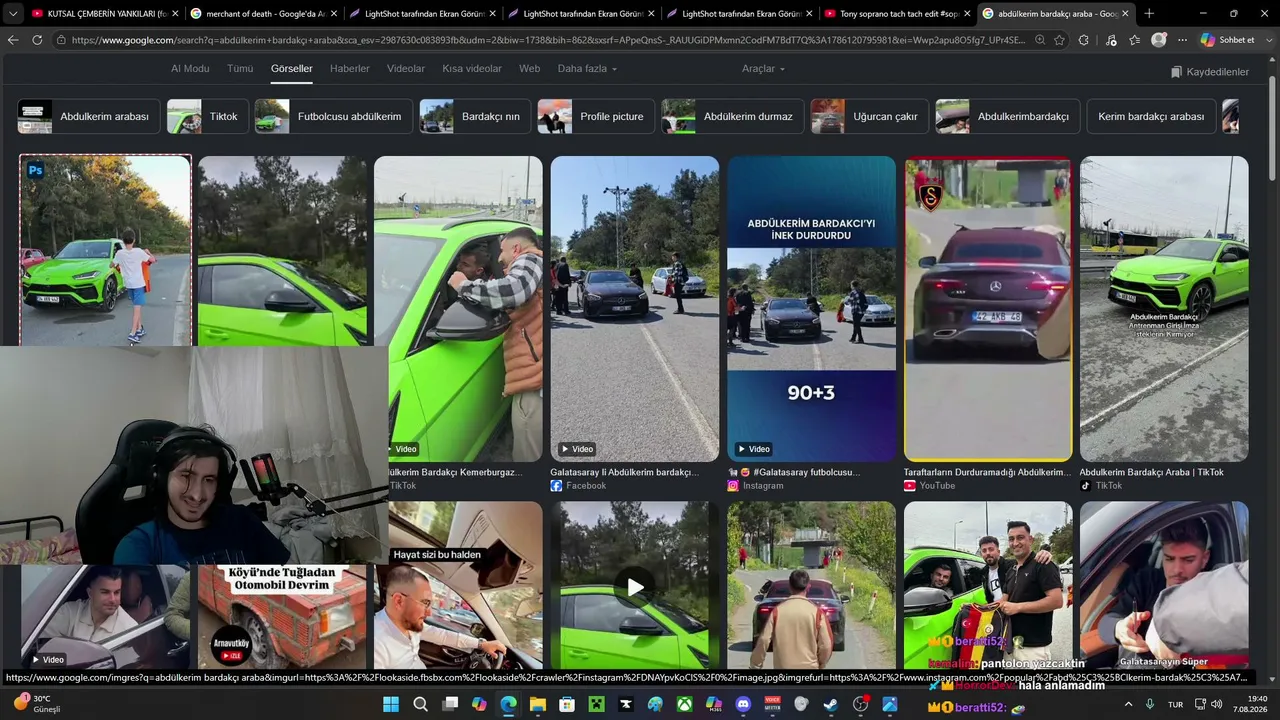The height and width of the screenshot is (720, 1280).
Task: Open Voicemeeter from the taskbar
Action: point(772,704)
